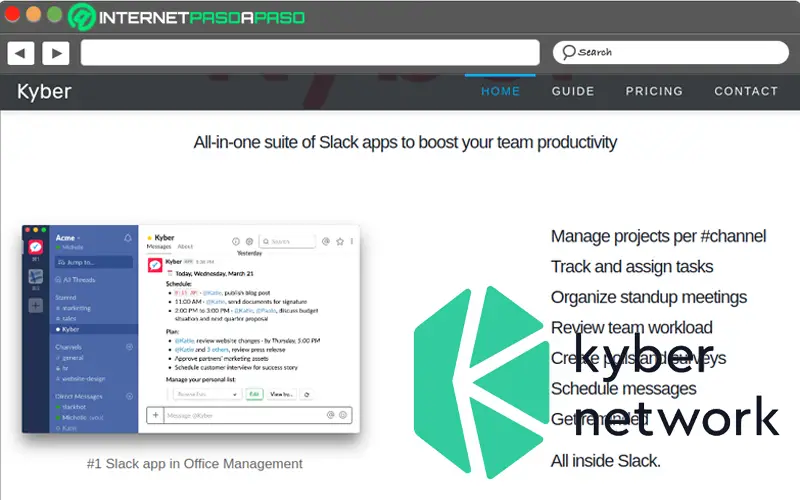Click the text 'Organize standup meetings'
This screenshot has height=500, width=800.
(648, 297)
